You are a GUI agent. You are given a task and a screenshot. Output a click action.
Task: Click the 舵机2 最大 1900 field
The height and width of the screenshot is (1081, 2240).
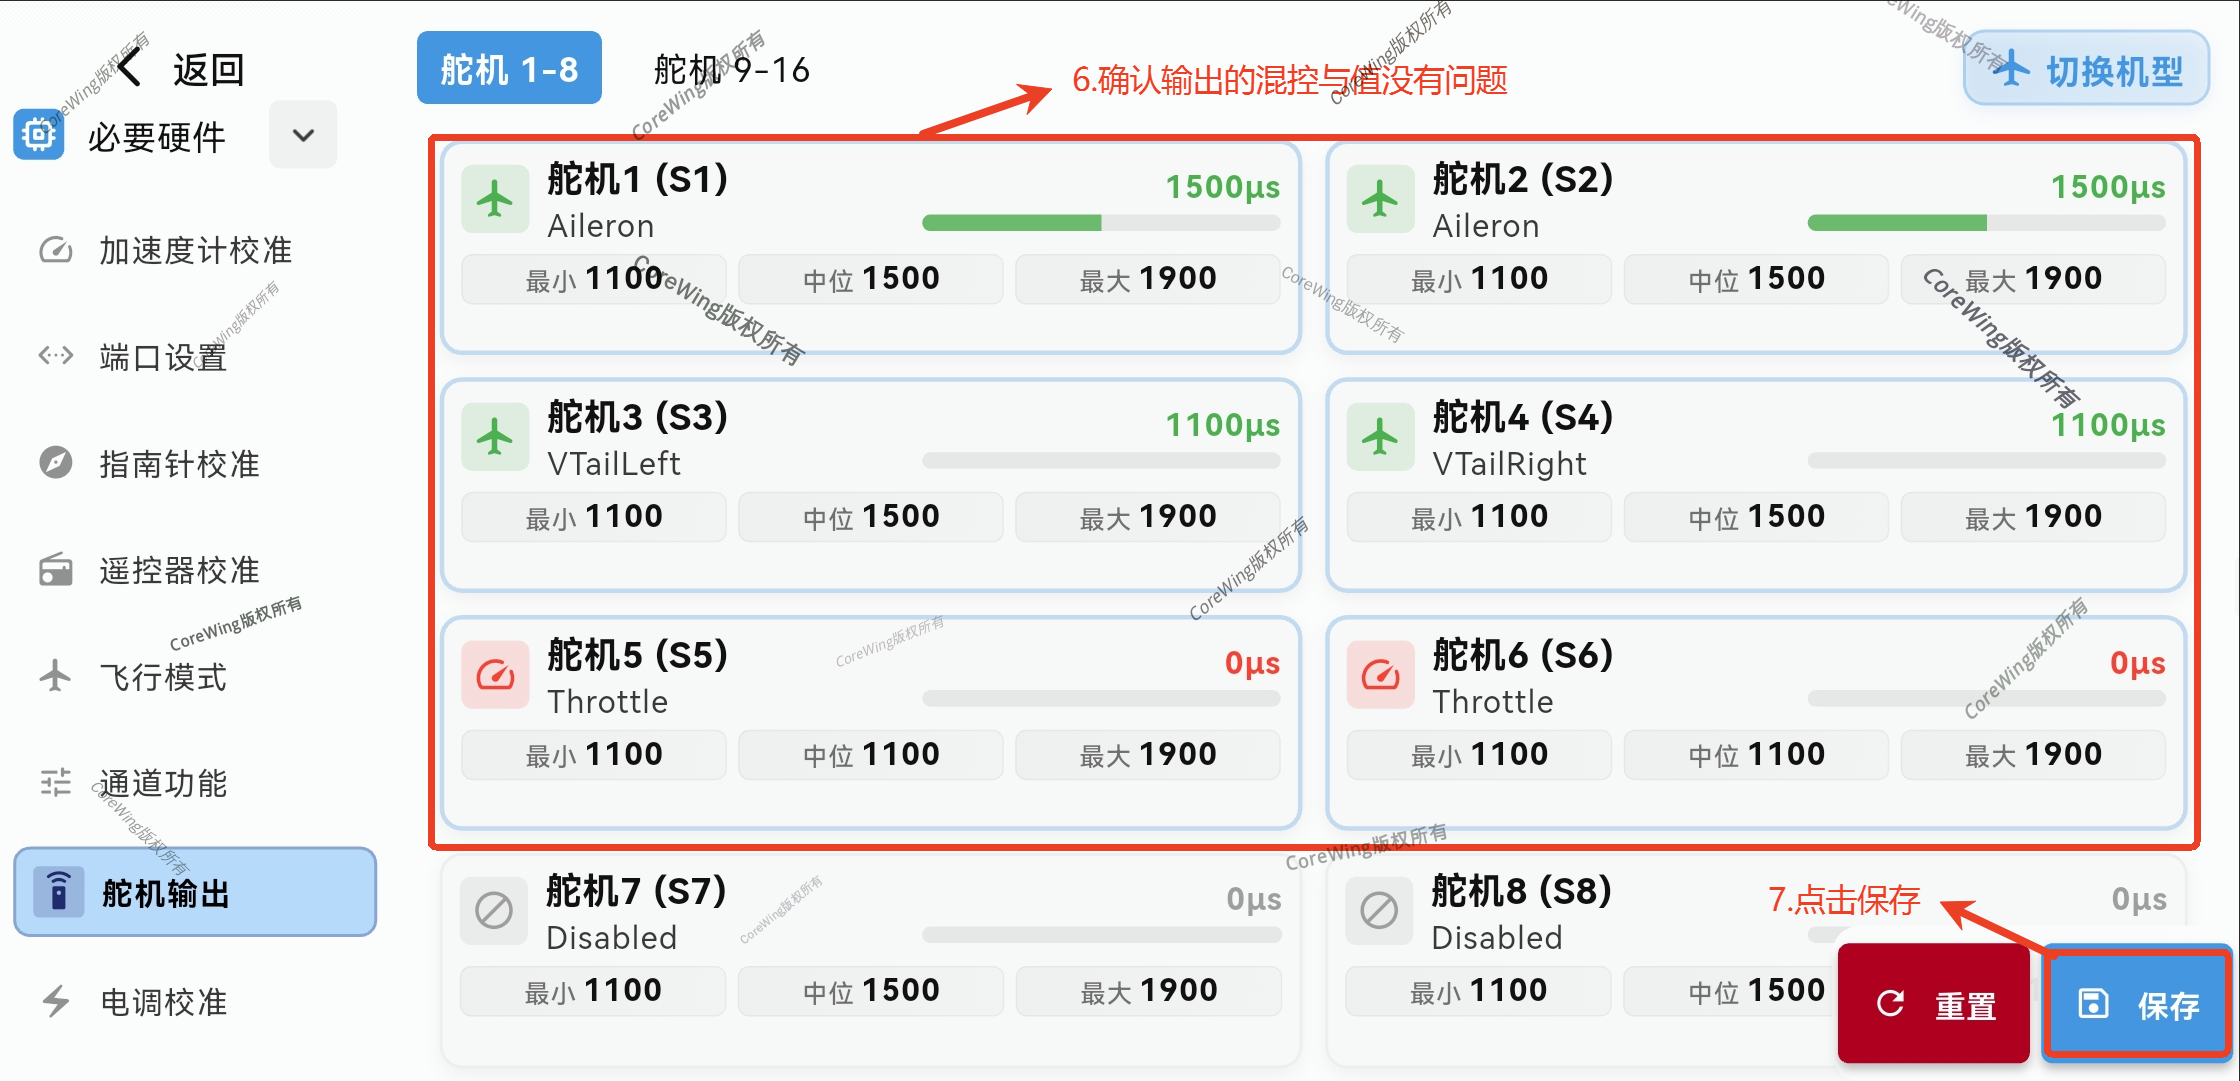click(2032, 279)
